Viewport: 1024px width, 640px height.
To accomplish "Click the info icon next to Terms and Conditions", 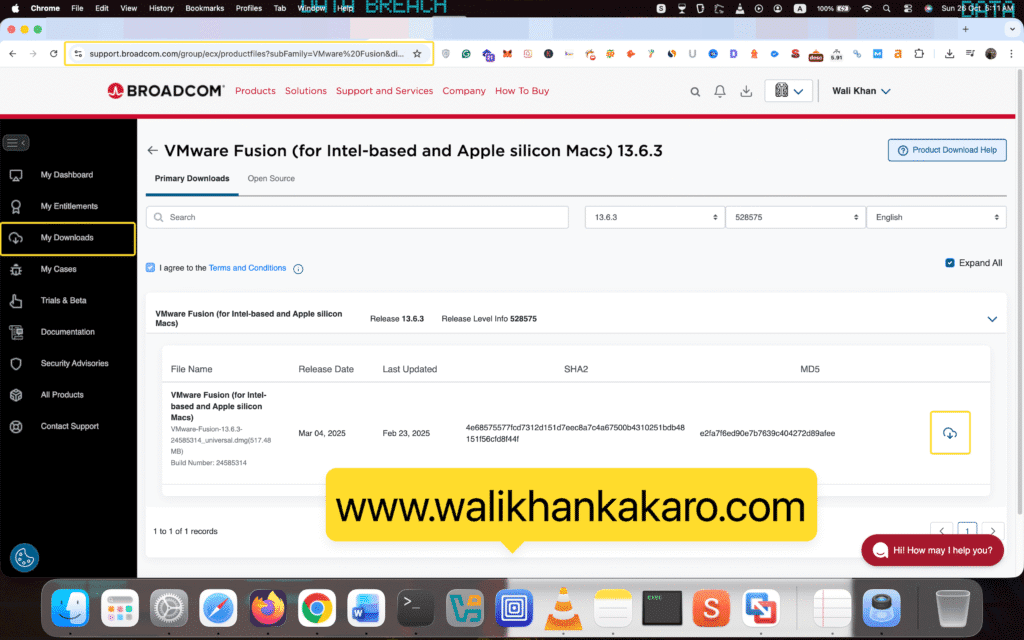I will (298, 269).
